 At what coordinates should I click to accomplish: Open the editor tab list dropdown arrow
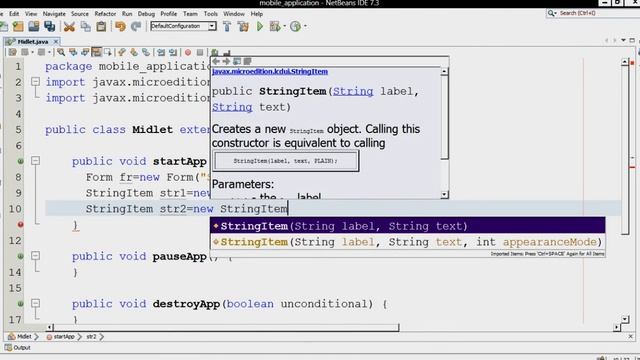click(623, 40)
